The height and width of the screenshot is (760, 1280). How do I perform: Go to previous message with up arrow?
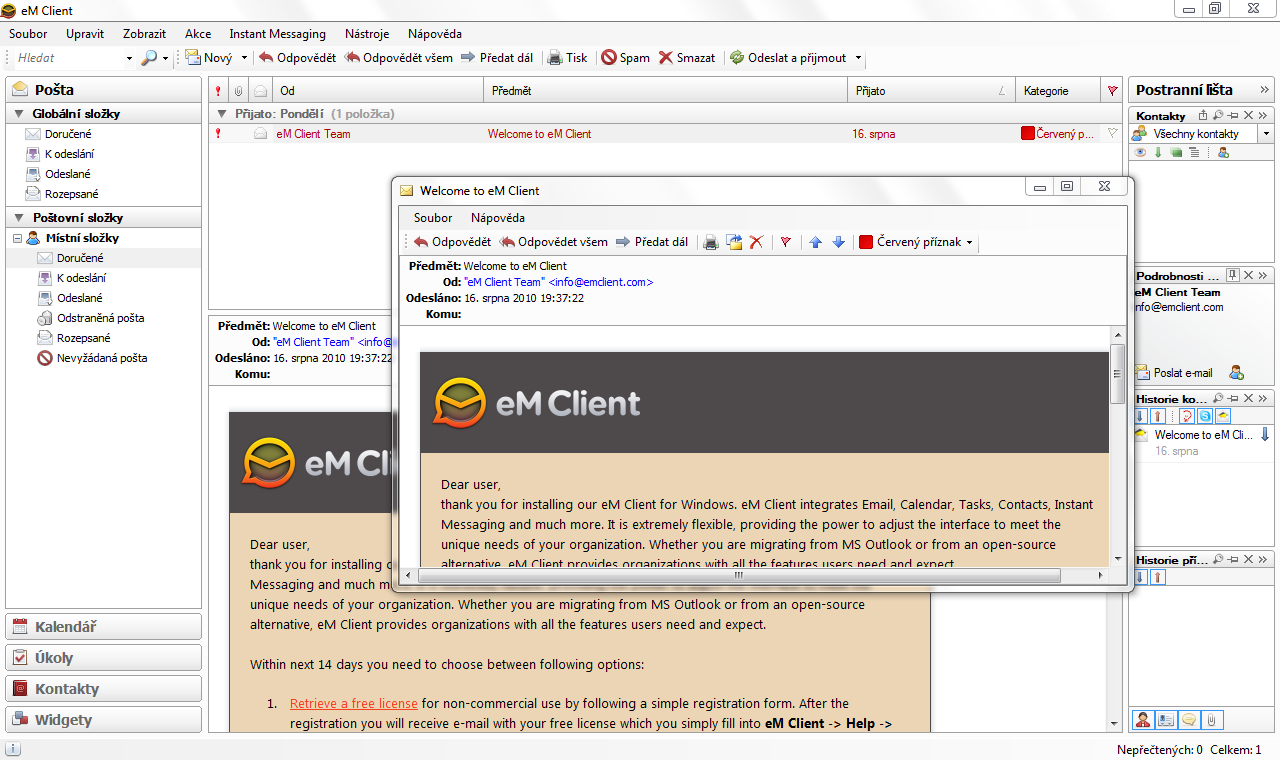[816, 242]
